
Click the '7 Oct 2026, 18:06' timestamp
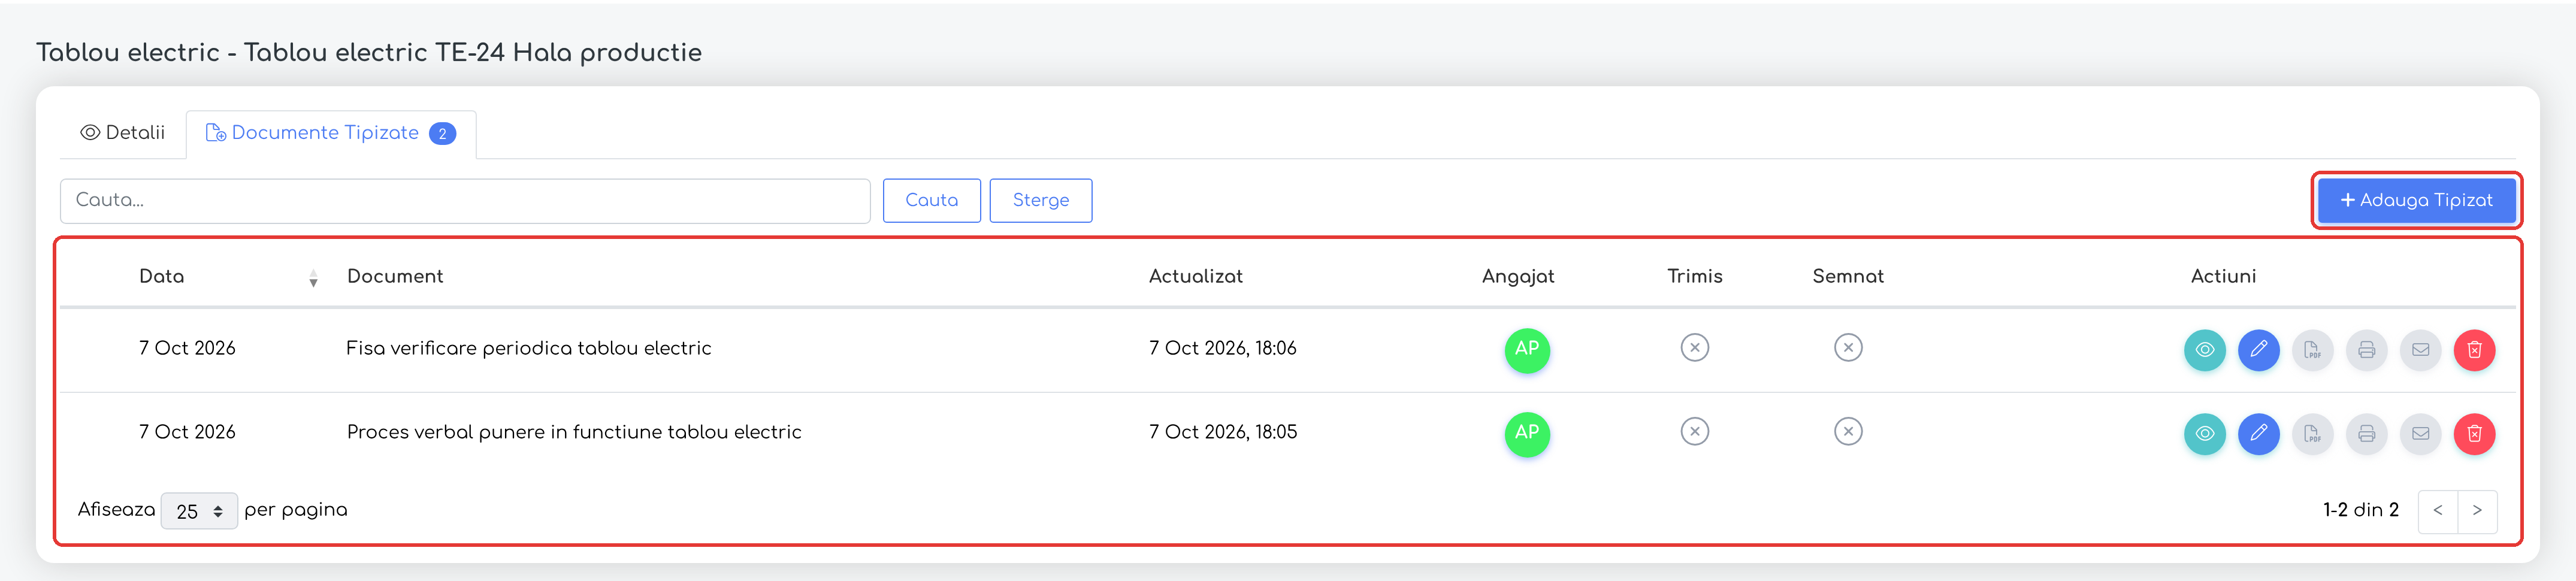[1222, 348]
